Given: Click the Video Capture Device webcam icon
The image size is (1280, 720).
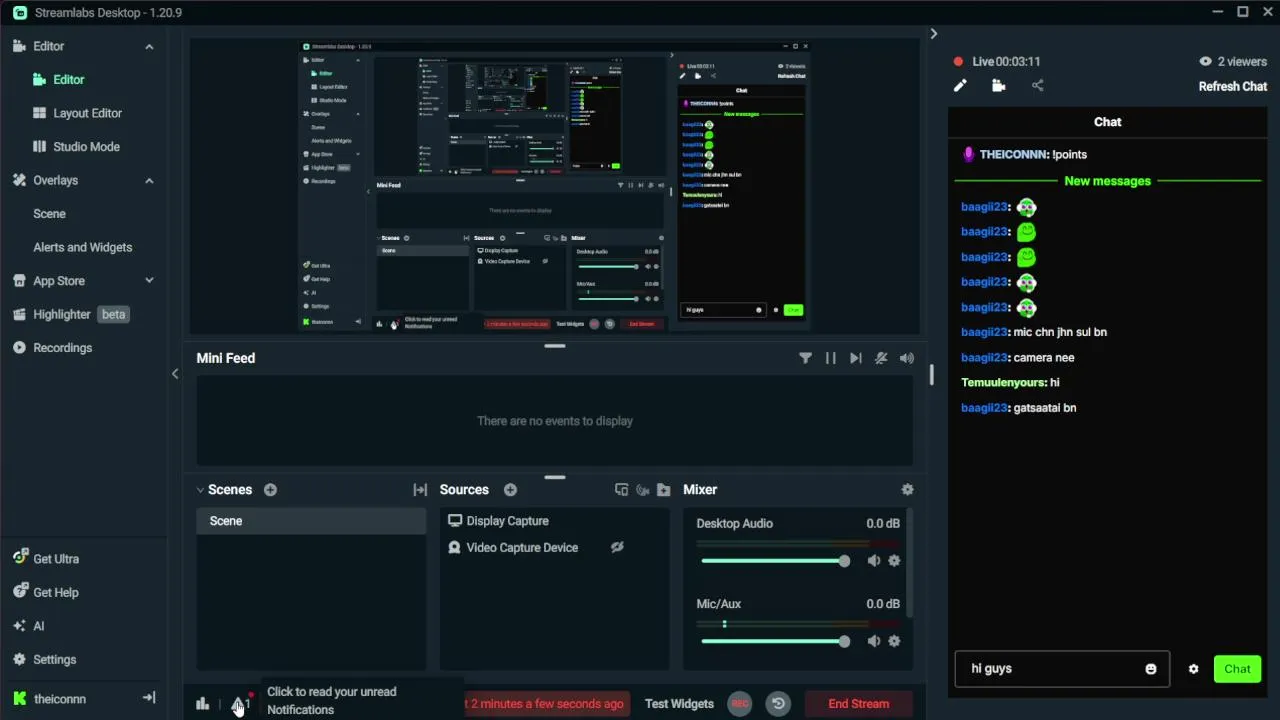Looking at the screenshot, I should tap(455, 548).
